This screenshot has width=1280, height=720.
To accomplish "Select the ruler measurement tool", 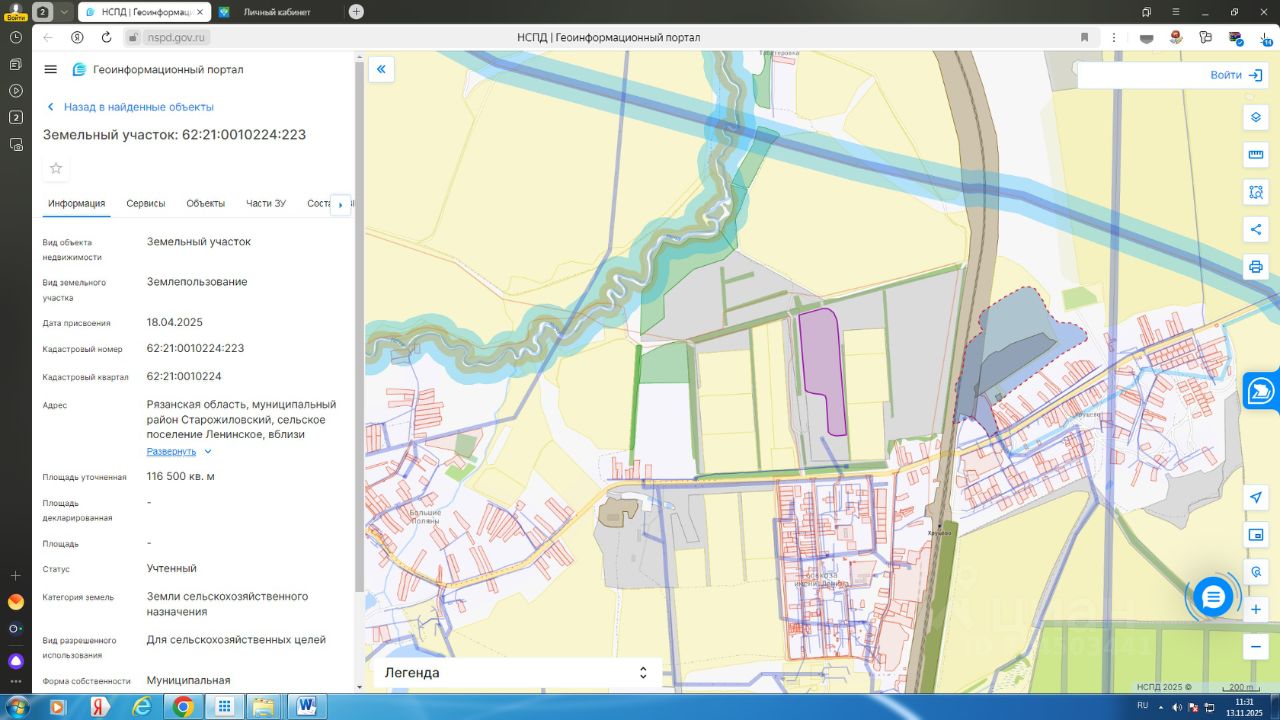I will click(1256, 155).
